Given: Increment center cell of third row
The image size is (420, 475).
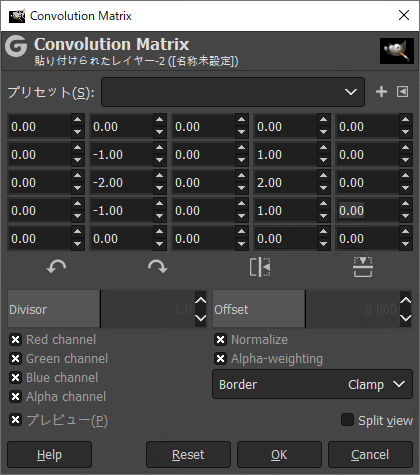Looking at the screenshot, I should (x=241, y=176).
